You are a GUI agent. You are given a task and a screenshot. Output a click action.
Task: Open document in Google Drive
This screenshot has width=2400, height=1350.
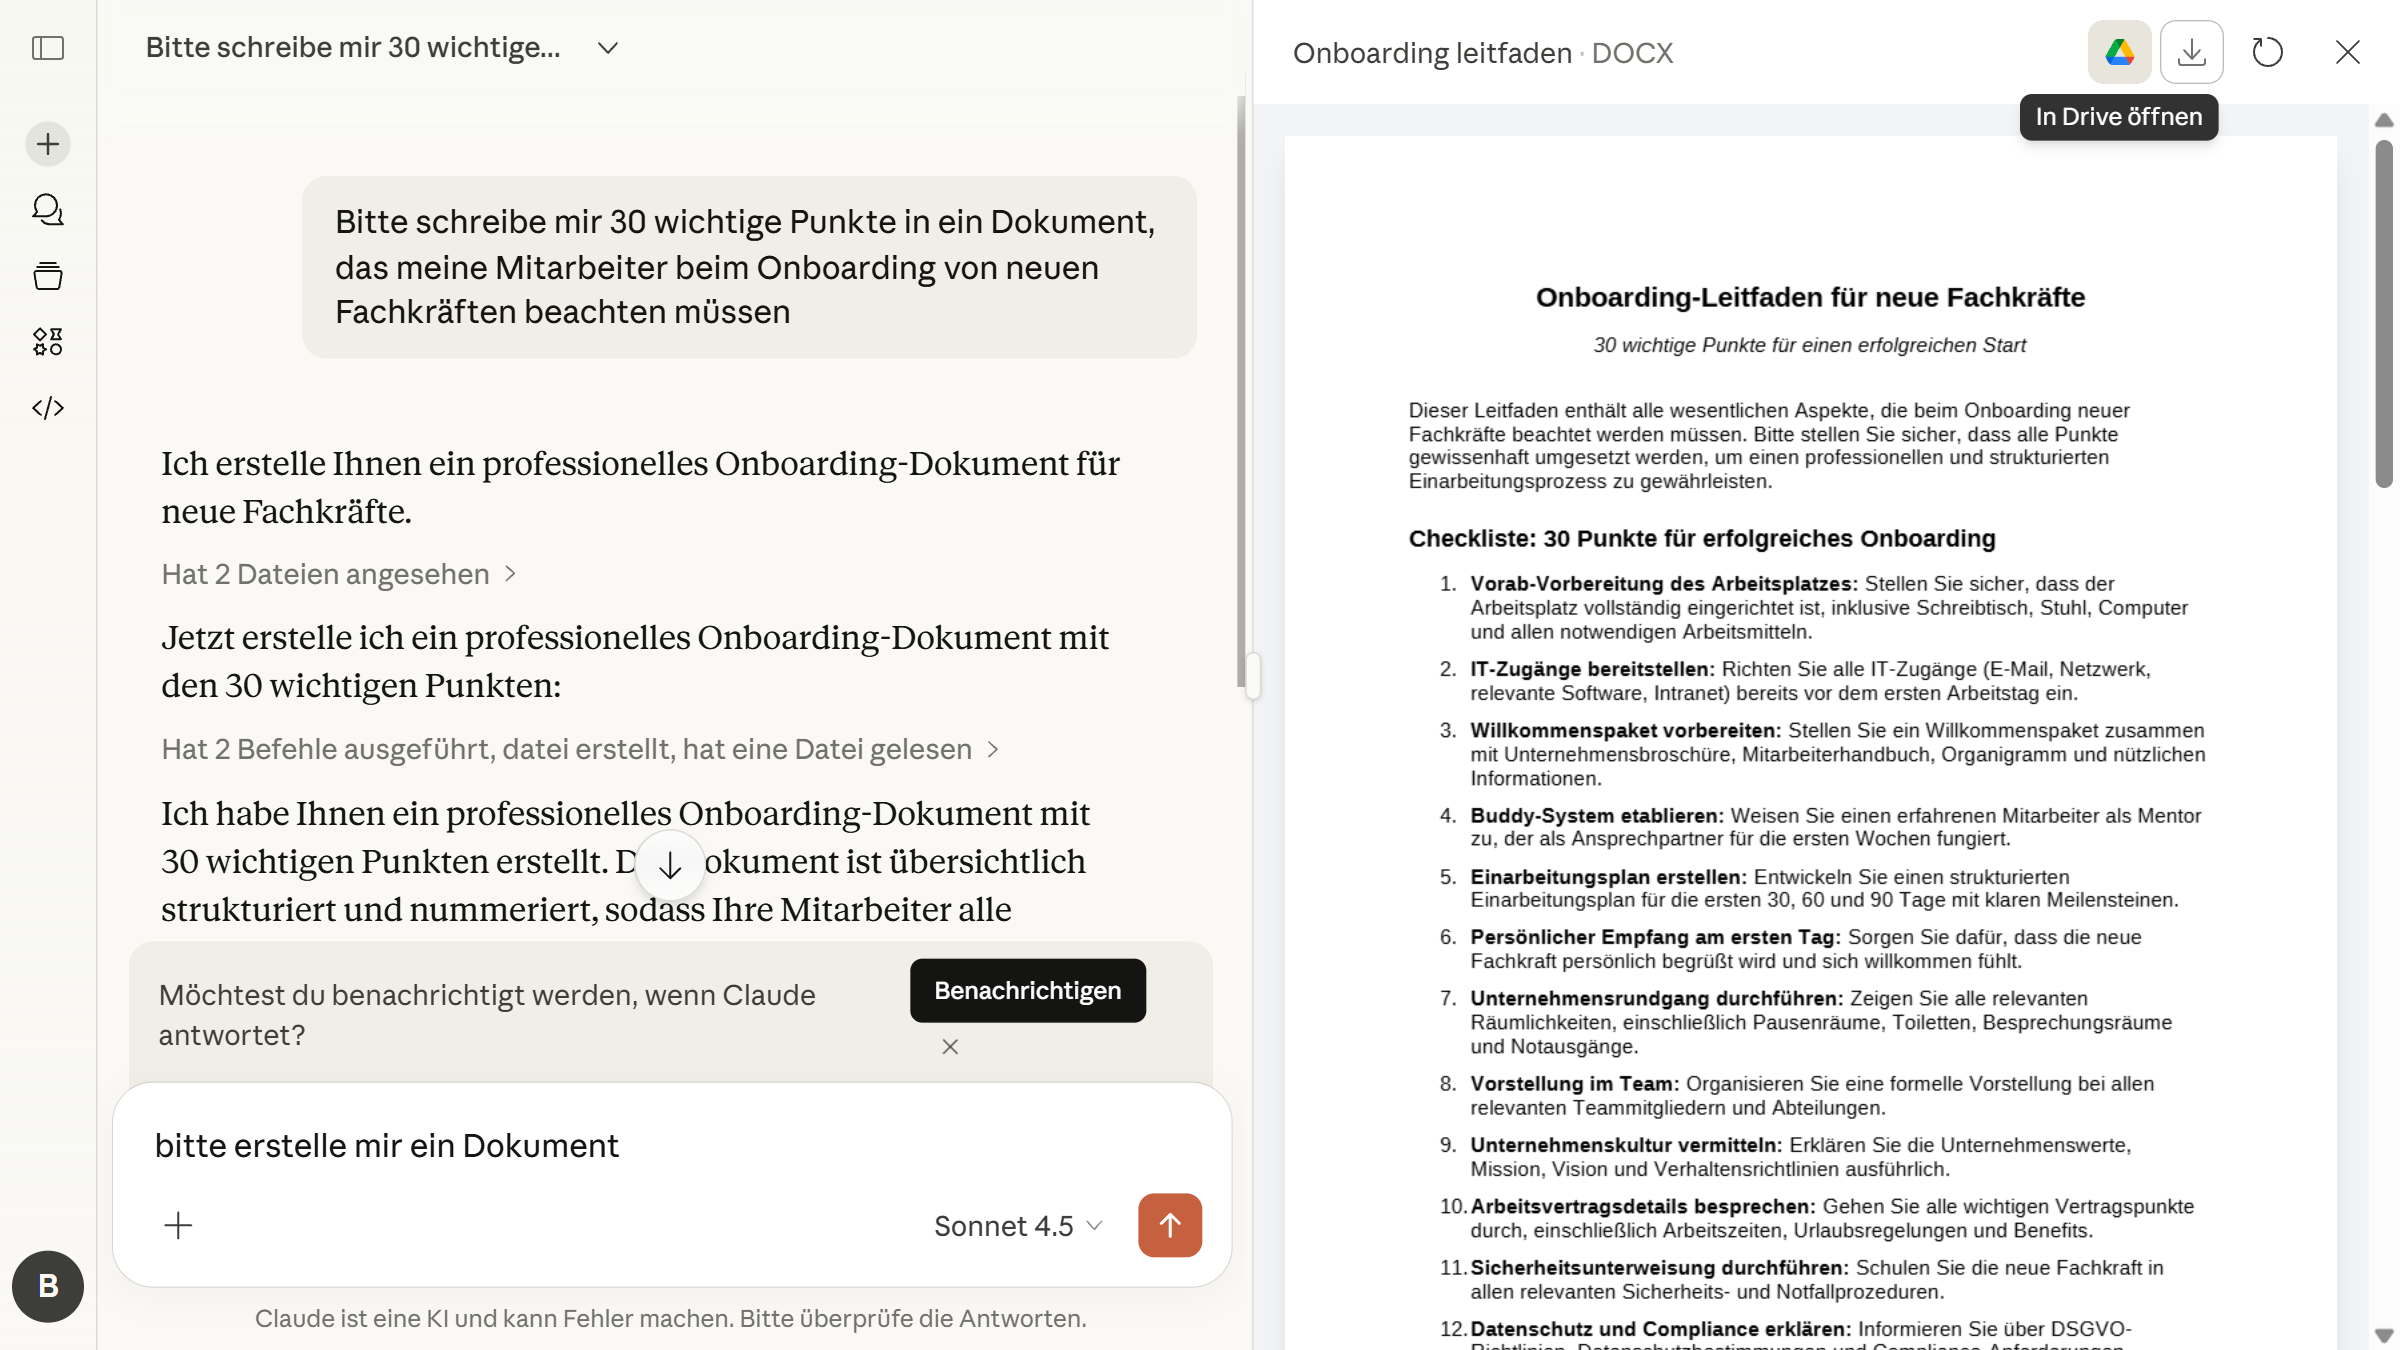click(x=2119, y=52)
